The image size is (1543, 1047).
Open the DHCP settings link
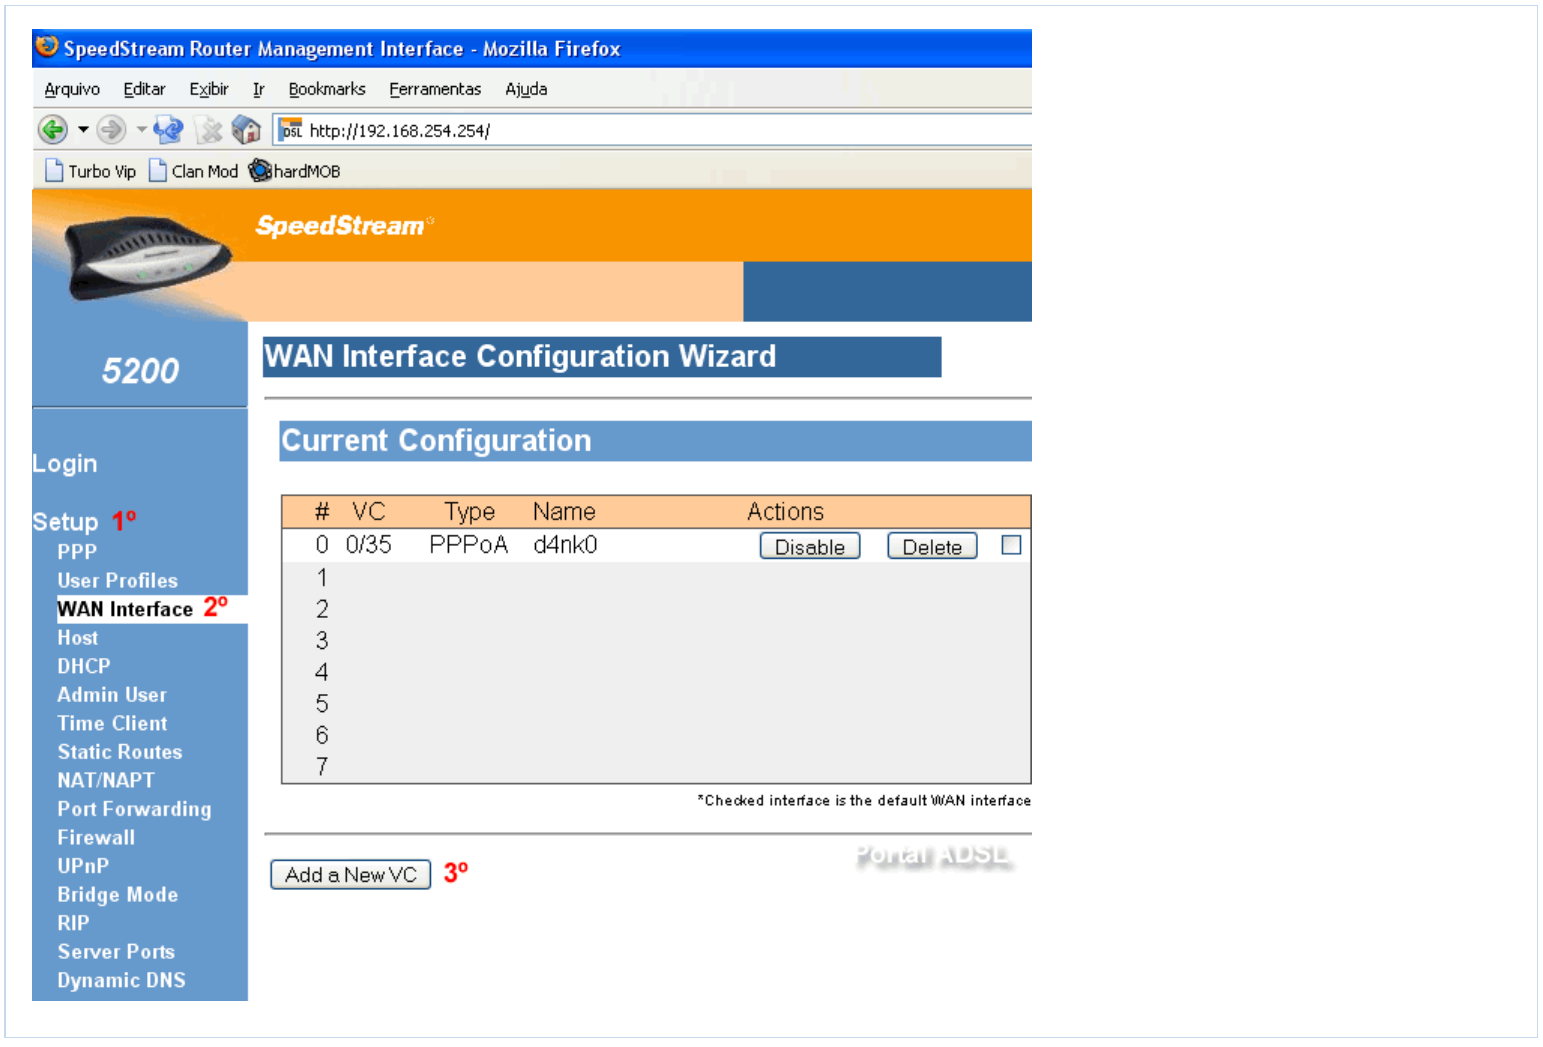coord(84,666)
